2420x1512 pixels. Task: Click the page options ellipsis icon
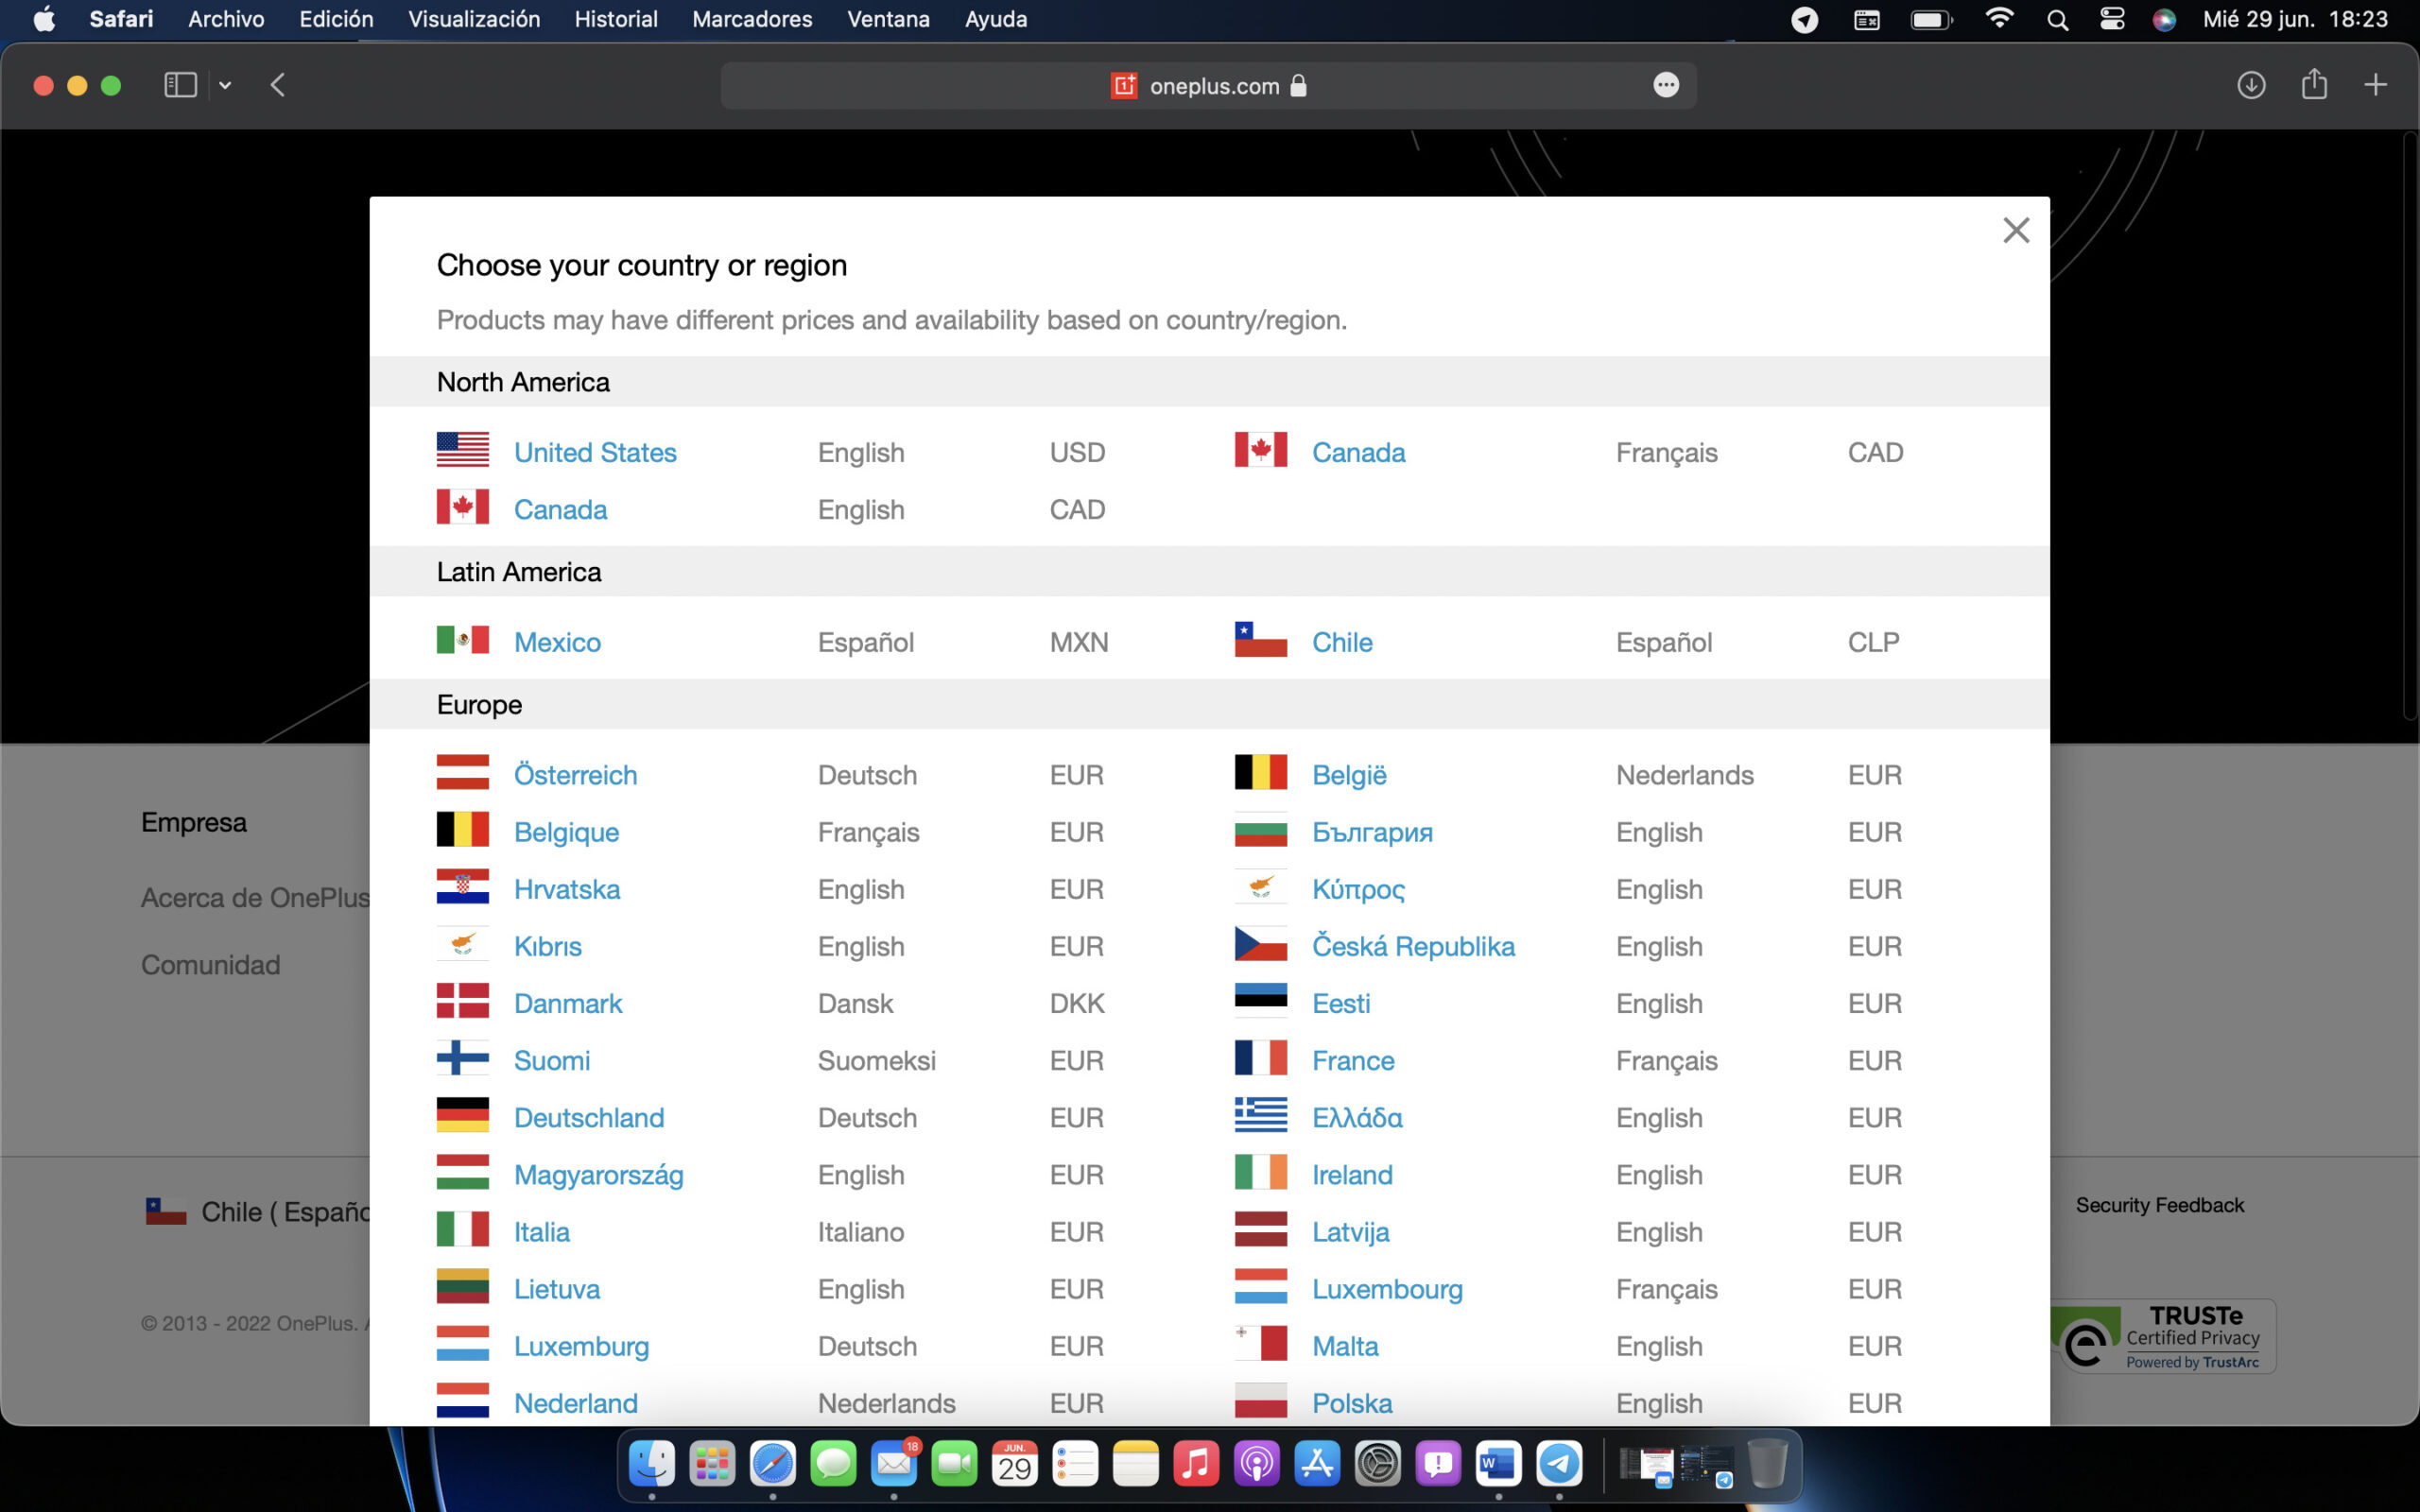(x=1665, y=86)
